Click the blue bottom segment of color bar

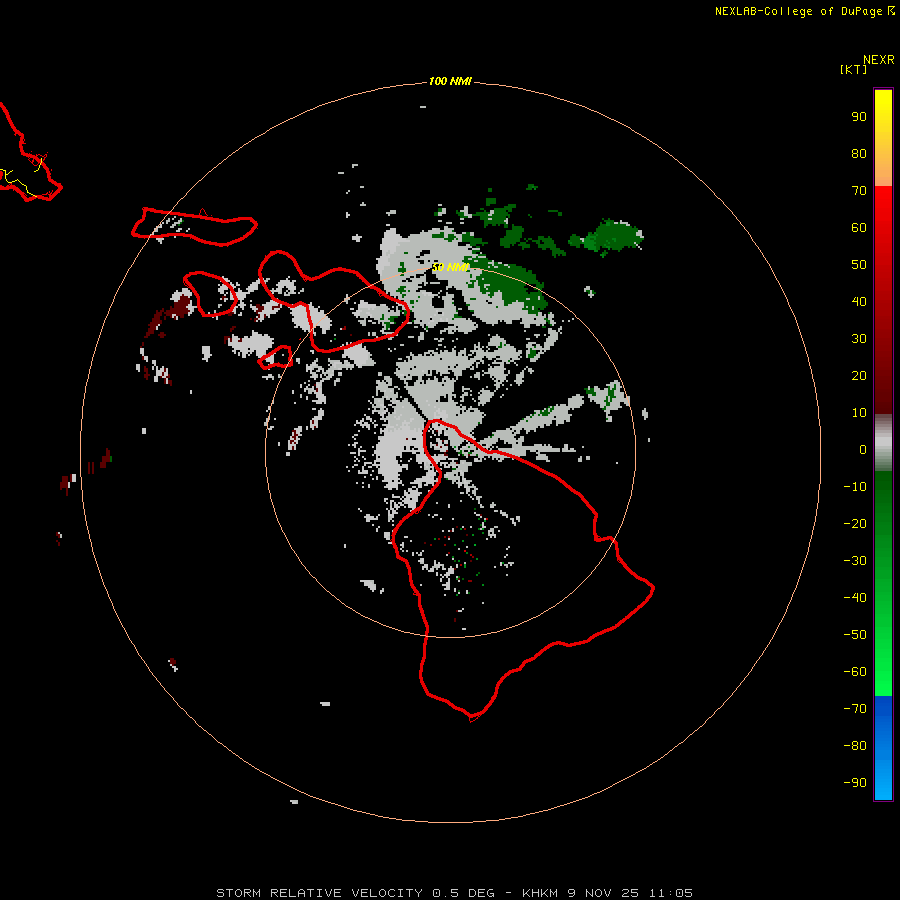(883, 748)
